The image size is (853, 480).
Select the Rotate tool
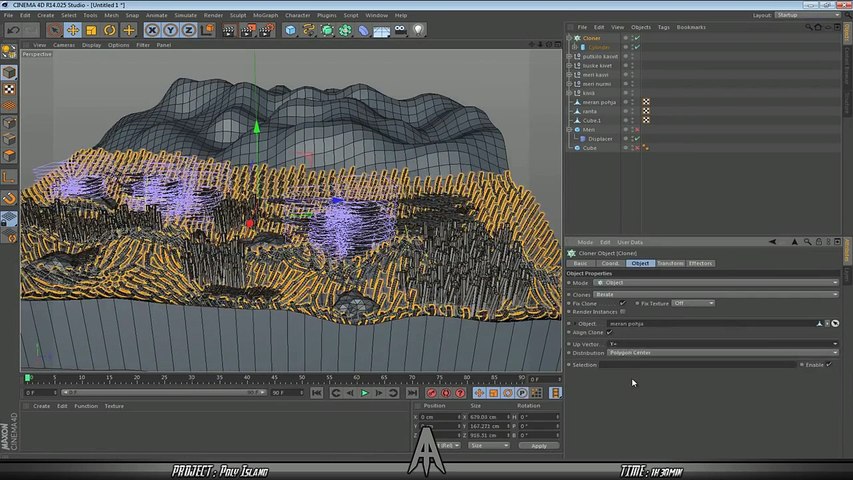tap(110, 30)
